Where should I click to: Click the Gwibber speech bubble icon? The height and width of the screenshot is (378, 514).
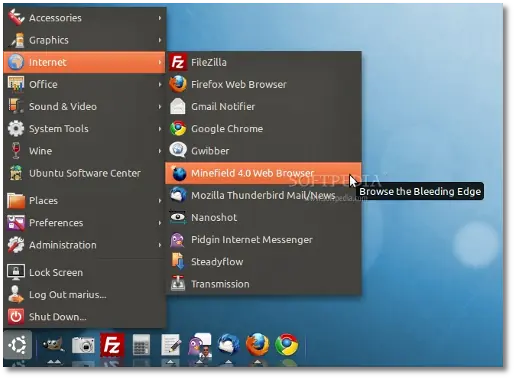click(178, 150)
